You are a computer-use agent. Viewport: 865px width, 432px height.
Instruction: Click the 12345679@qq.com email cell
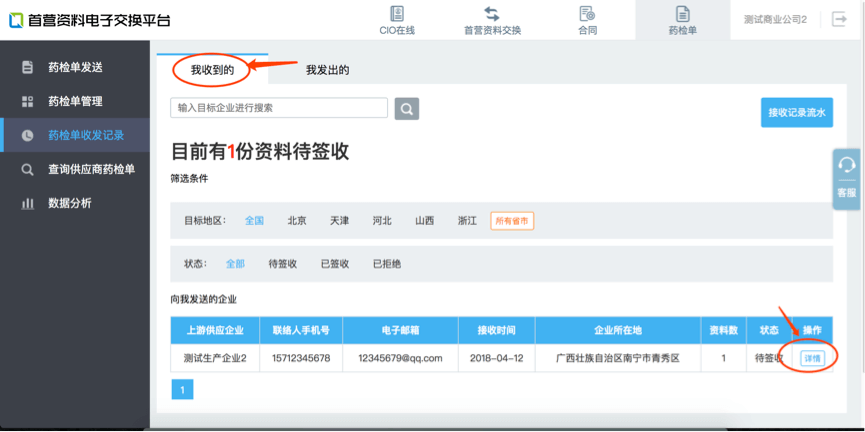tap(401, 358)
